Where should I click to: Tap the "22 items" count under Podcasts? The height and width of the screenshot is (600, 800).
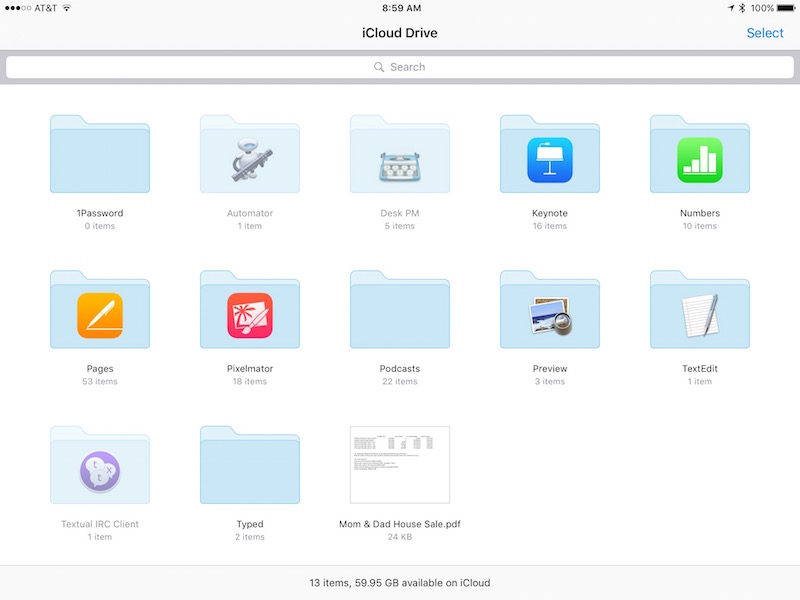pos(400,382)
